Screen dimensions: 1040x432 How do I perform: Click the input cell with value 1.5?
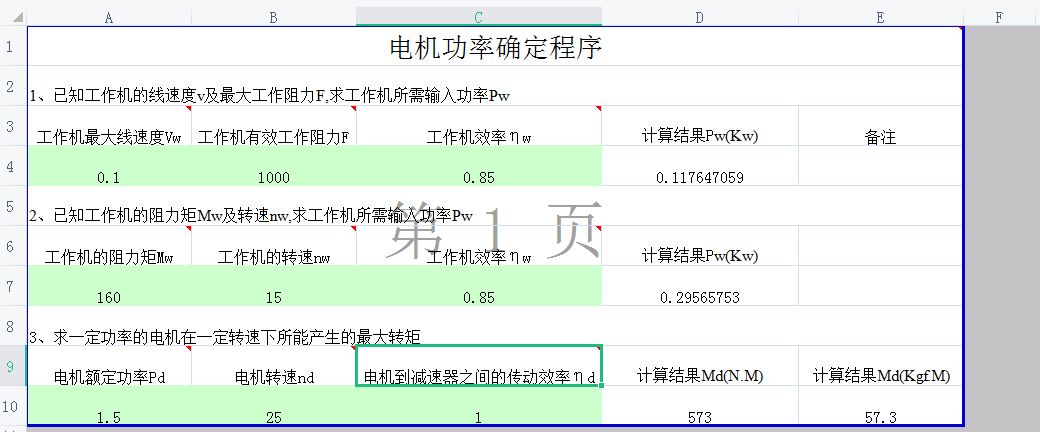(x=109, y=405)
